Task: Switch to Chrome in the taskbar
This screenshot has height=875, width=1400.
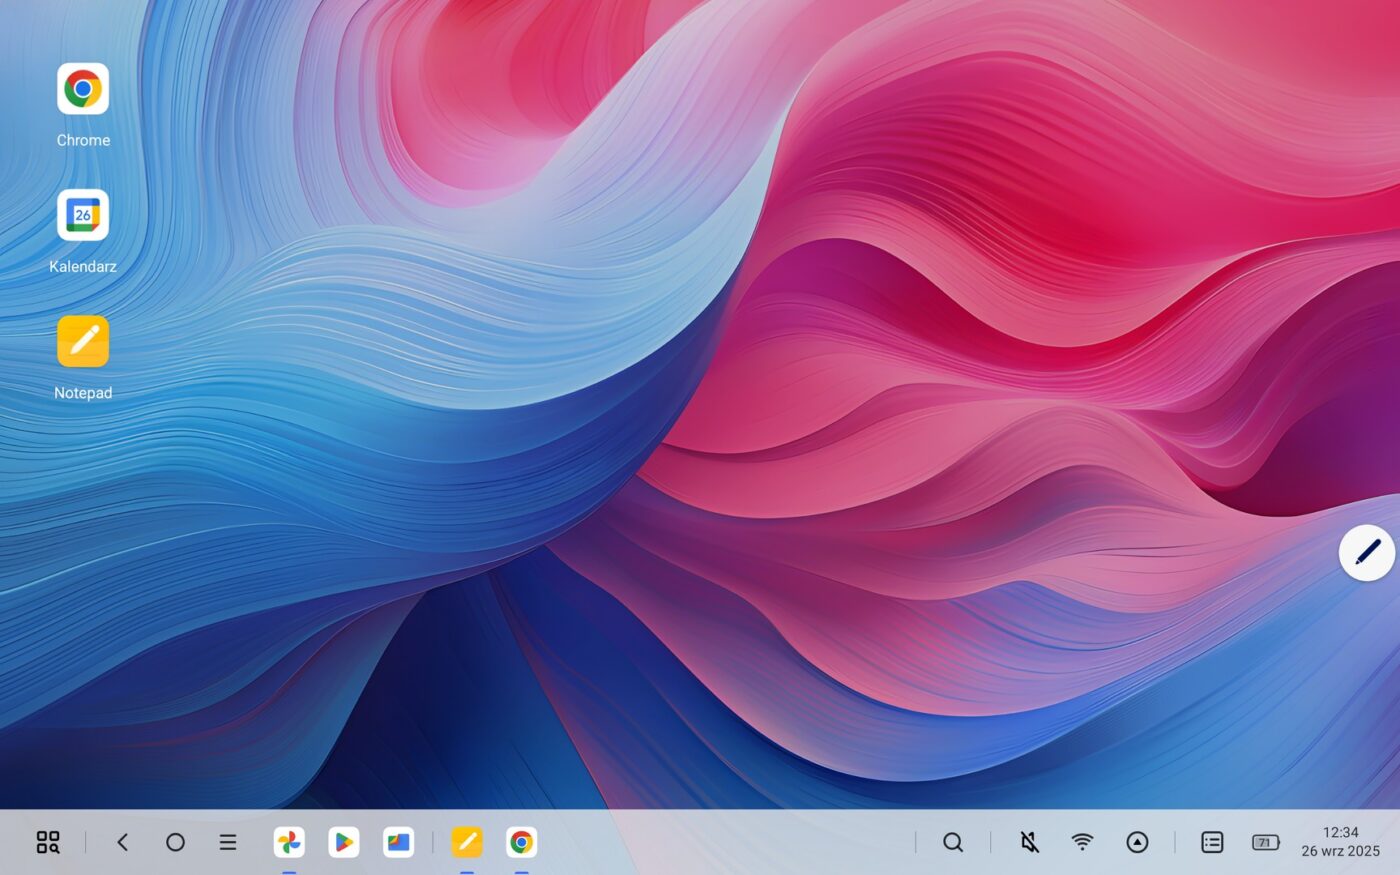Action: coord(521,842)
